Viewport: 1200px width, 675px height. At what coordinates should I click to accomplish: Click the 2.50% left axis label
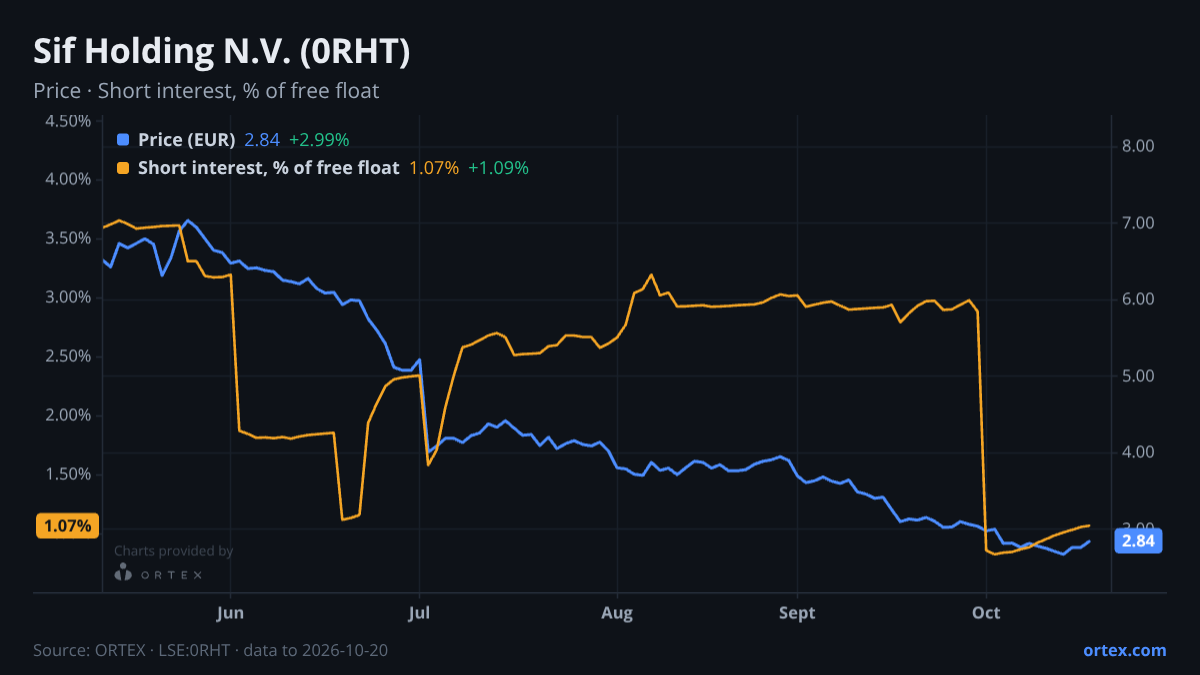click(68, 357)
